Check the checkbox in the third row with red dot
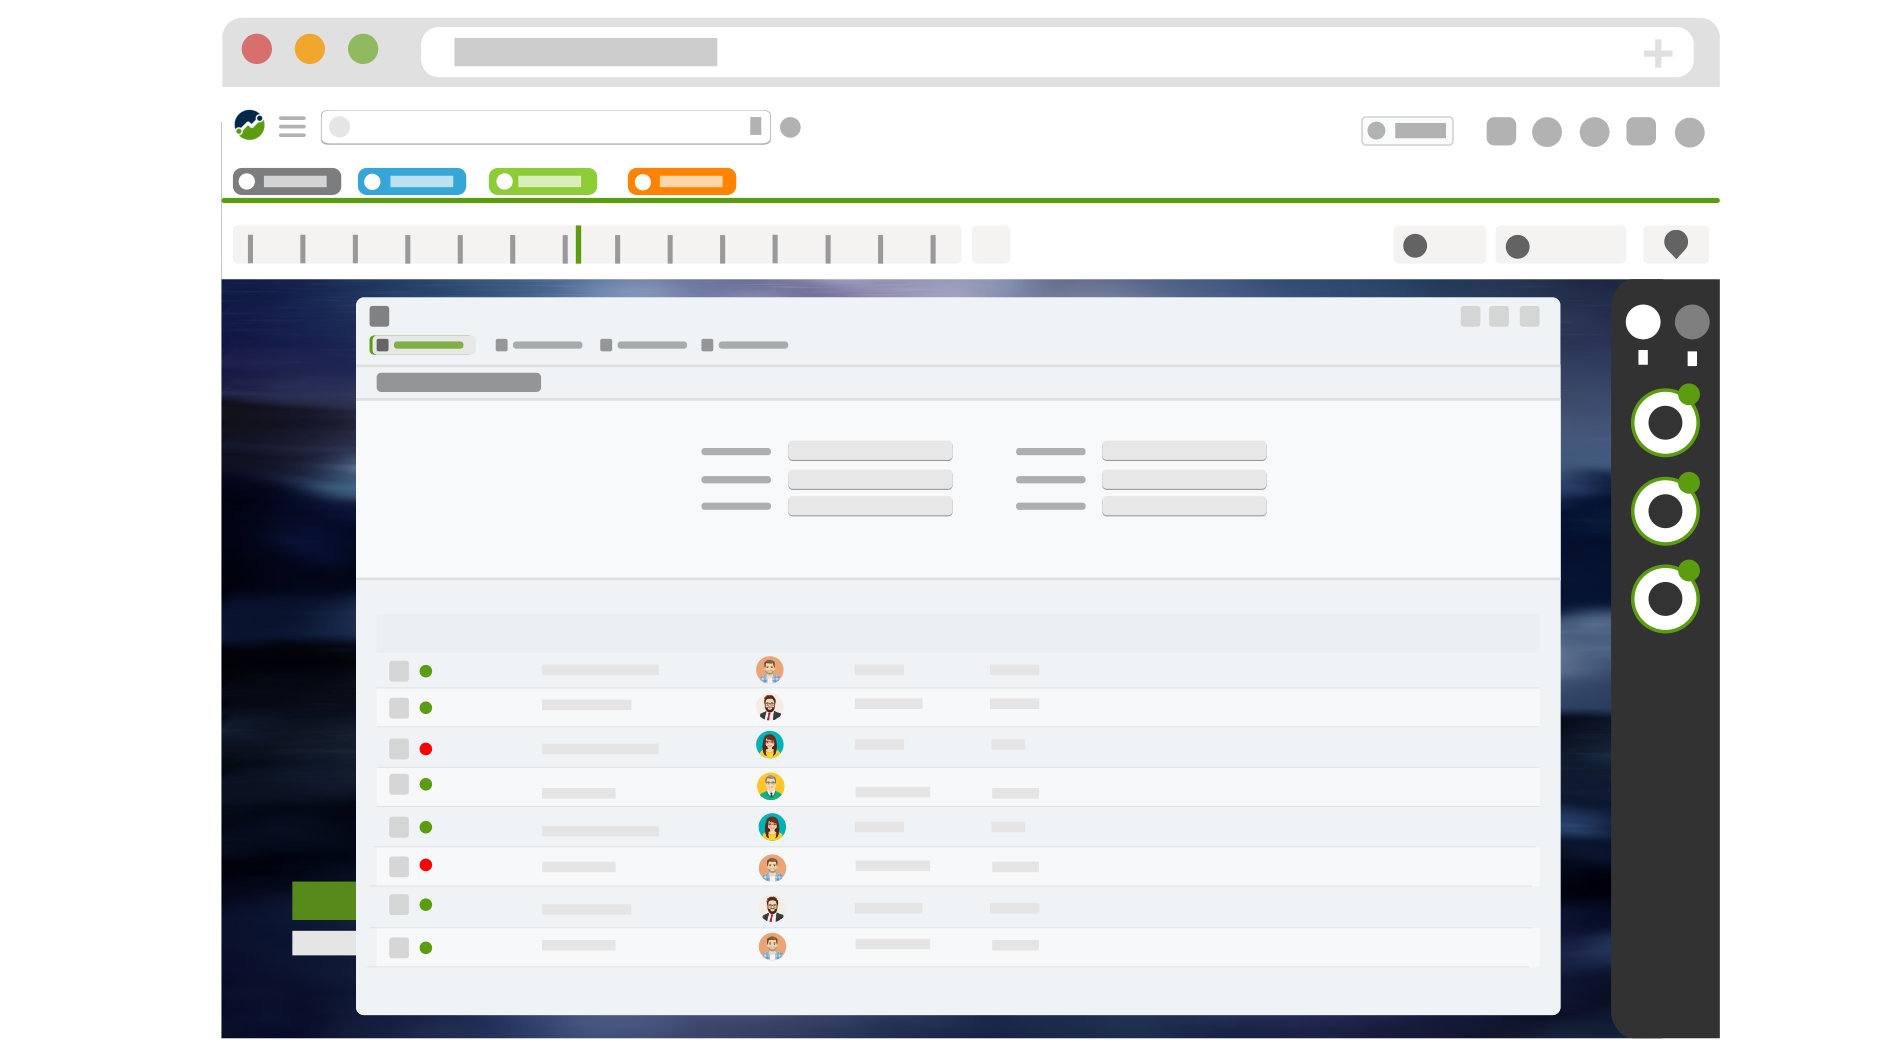1892x1056 pixels. coord(399,749)
